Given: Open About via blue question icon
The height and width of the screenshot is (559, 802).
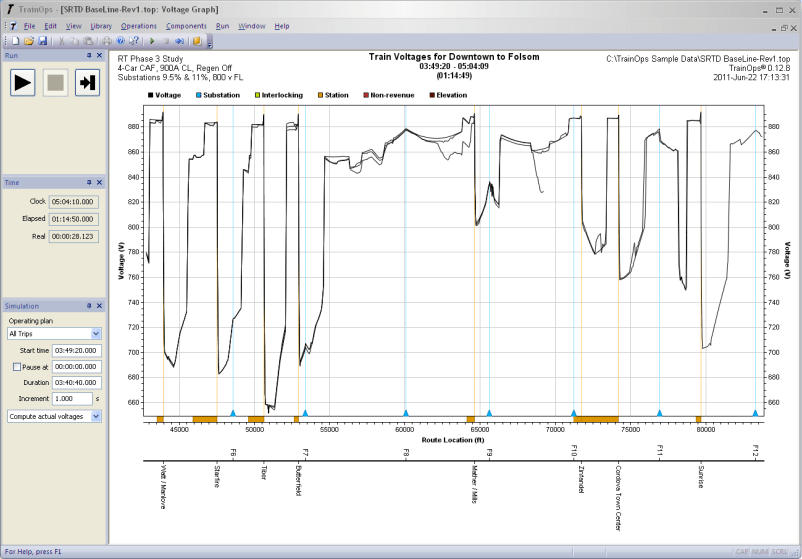Looking at the screenshot, I should (x=121, y=41).
